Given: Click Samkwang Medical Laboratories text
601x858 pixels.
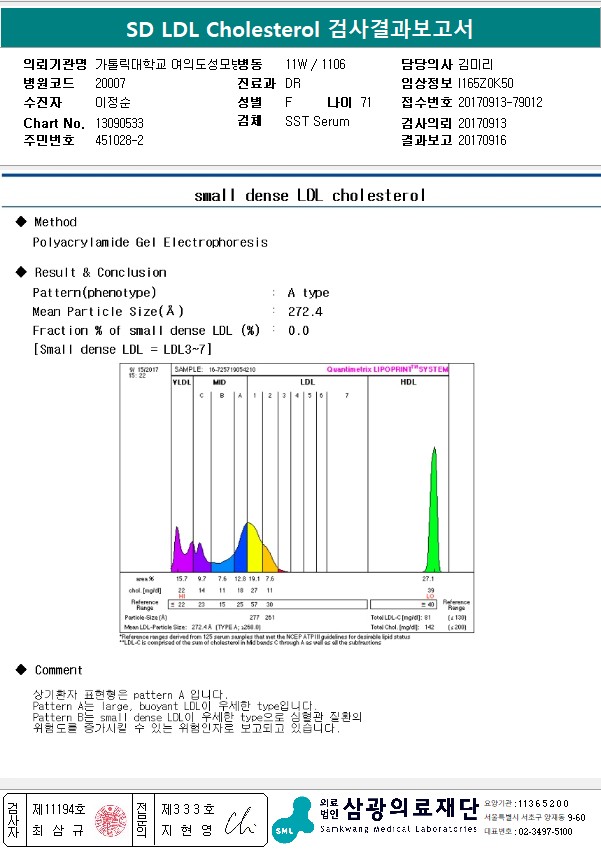Looking at the screenshot, I should (398, 828).
